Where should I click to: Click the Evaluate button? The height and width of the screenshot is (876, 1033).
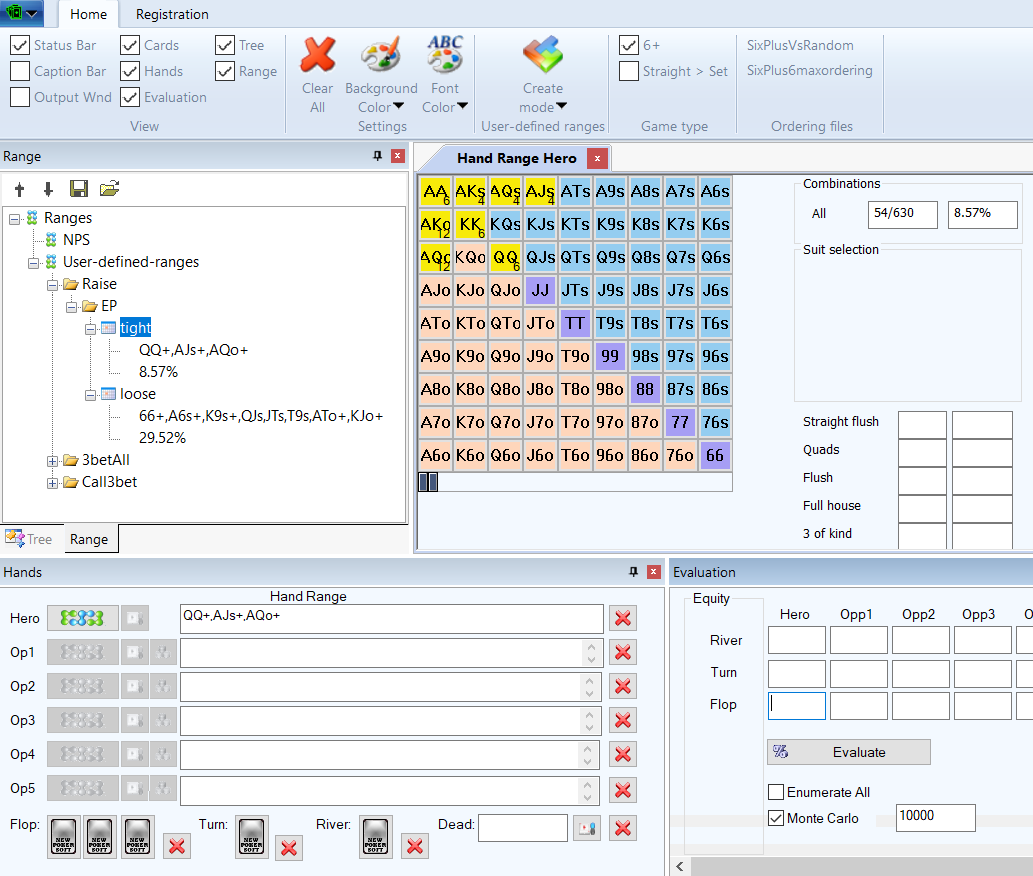tap(848, 752)
